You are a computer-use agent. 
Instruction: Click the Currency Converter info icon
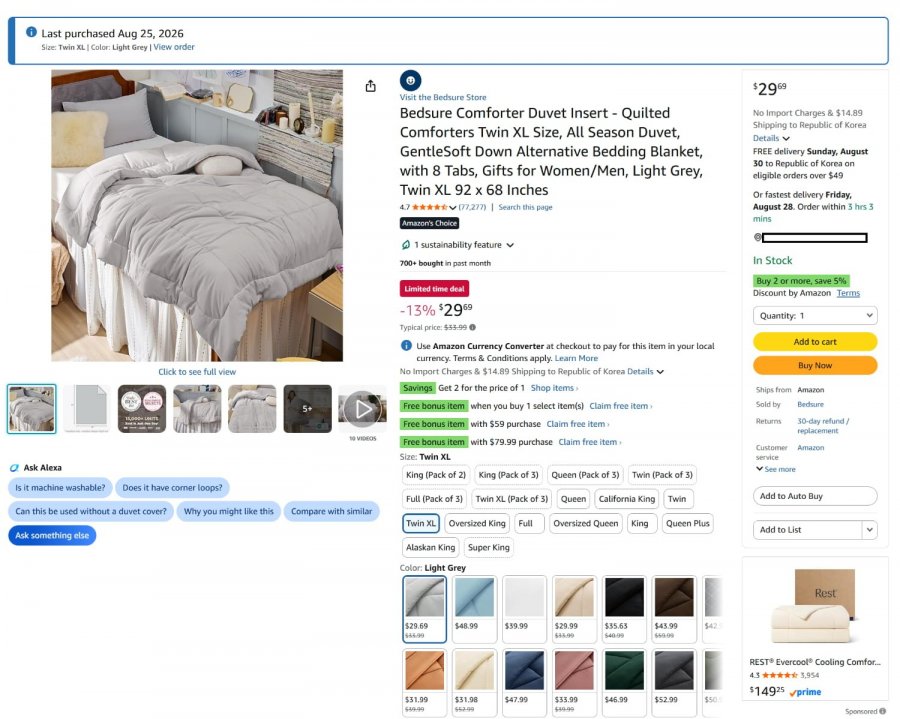coord(406,345)
